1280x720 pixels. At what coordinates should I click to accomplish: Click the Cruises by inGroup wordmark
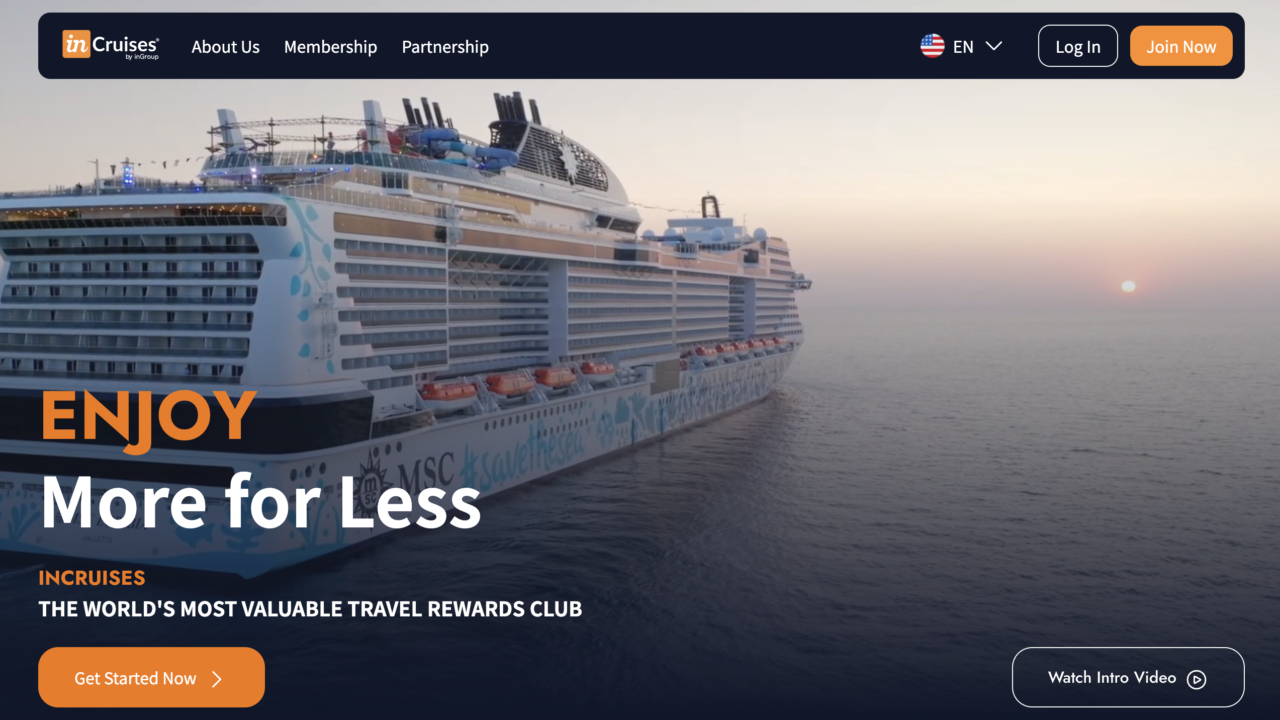[x=126, y=46]
